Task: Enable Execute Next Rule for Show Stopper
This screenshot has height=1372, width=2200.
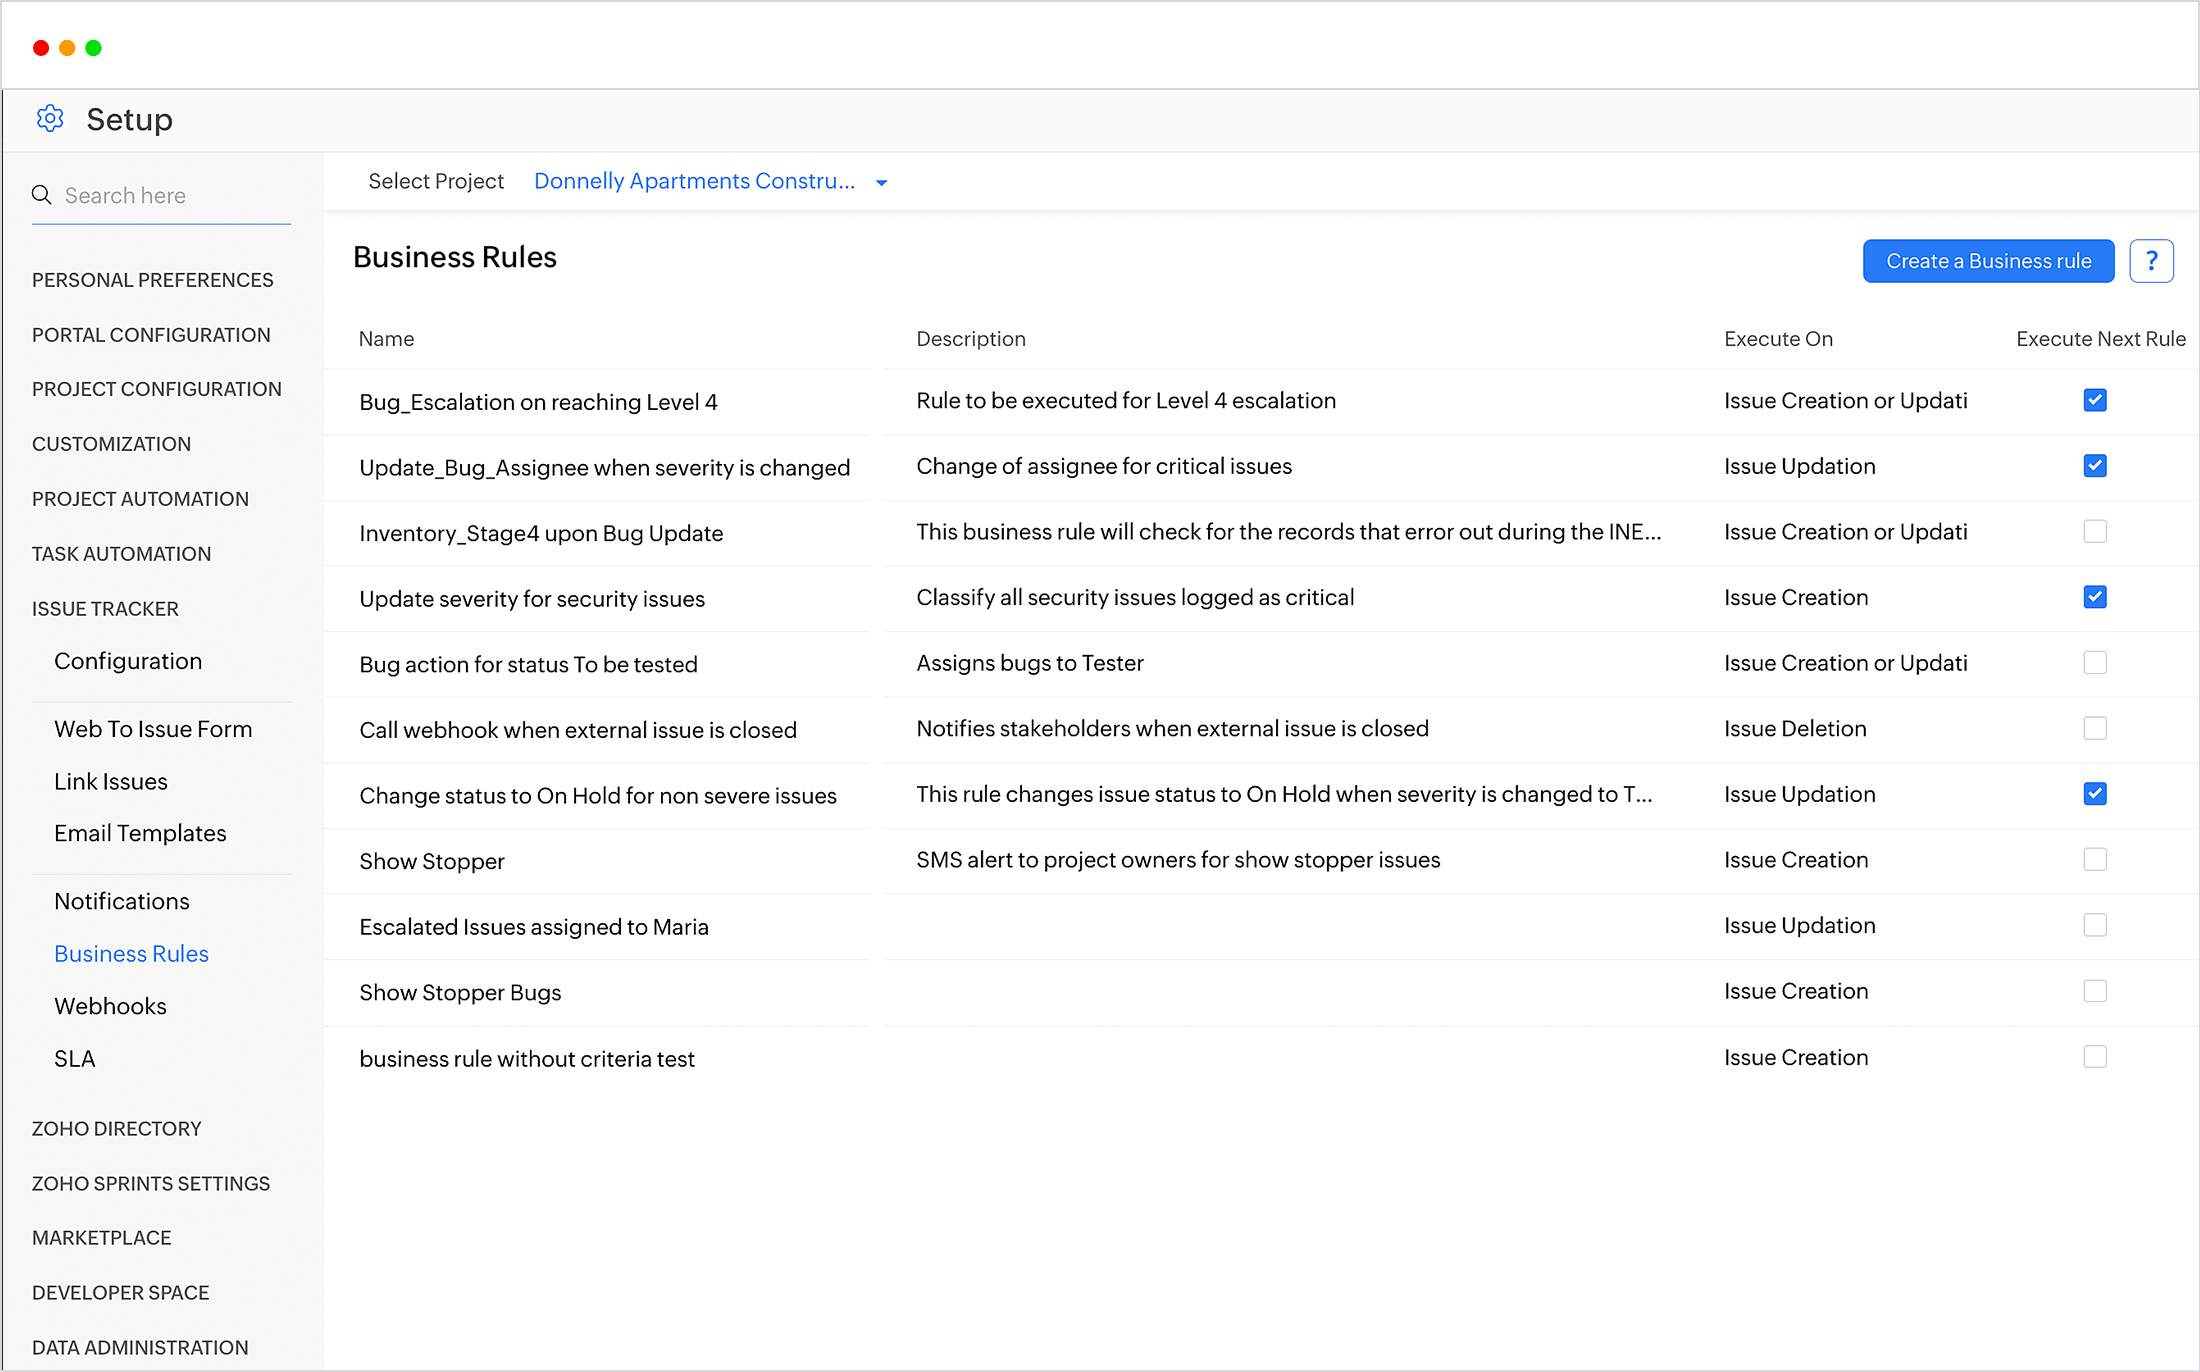Action: (x=2096, y=858)
